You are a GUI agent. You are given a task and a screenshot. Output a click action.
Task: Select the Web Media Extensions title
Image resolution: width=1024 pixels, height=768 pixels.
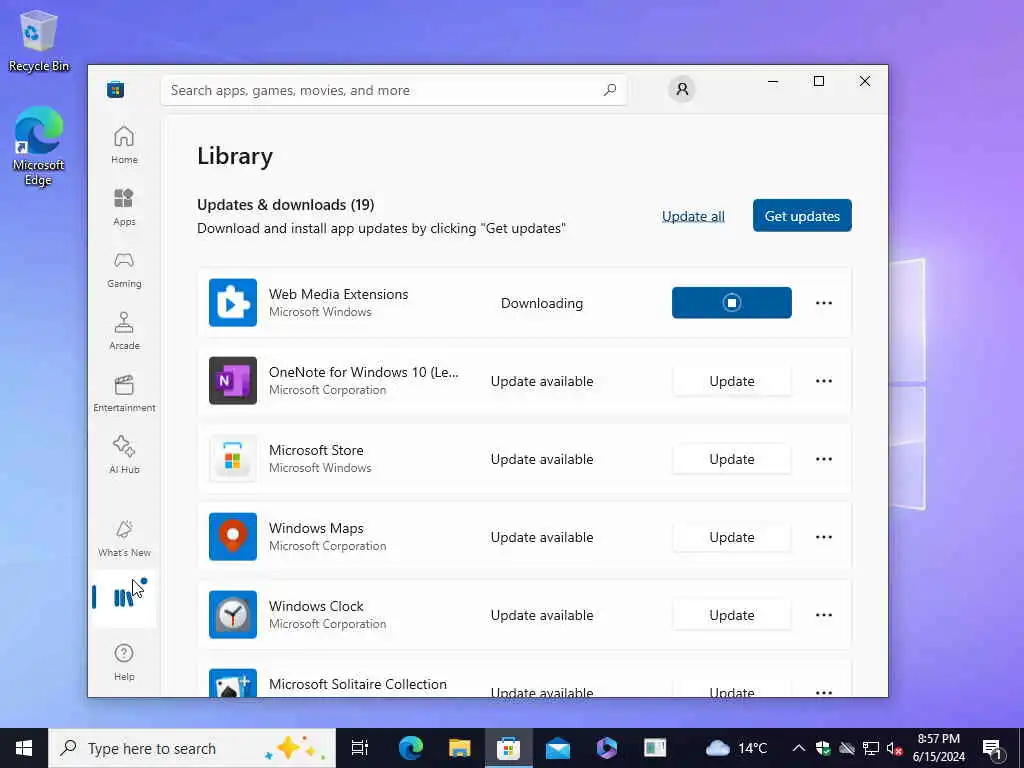point(338,294)
